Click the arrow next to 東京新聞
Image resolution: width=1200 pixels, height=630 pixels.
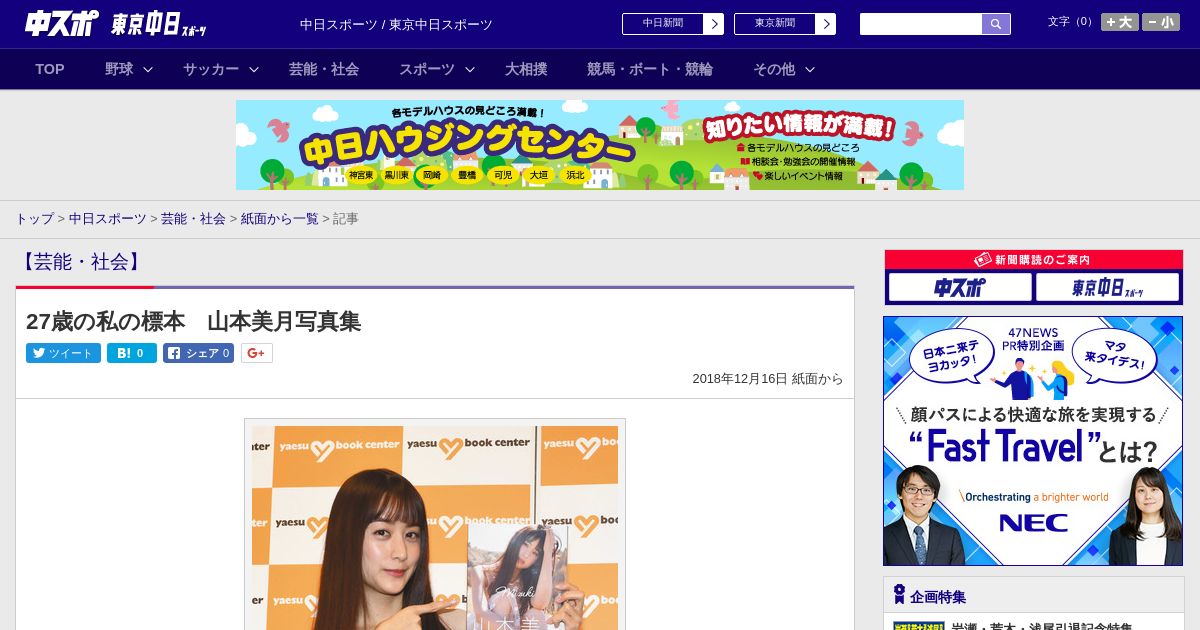(826, 24)
